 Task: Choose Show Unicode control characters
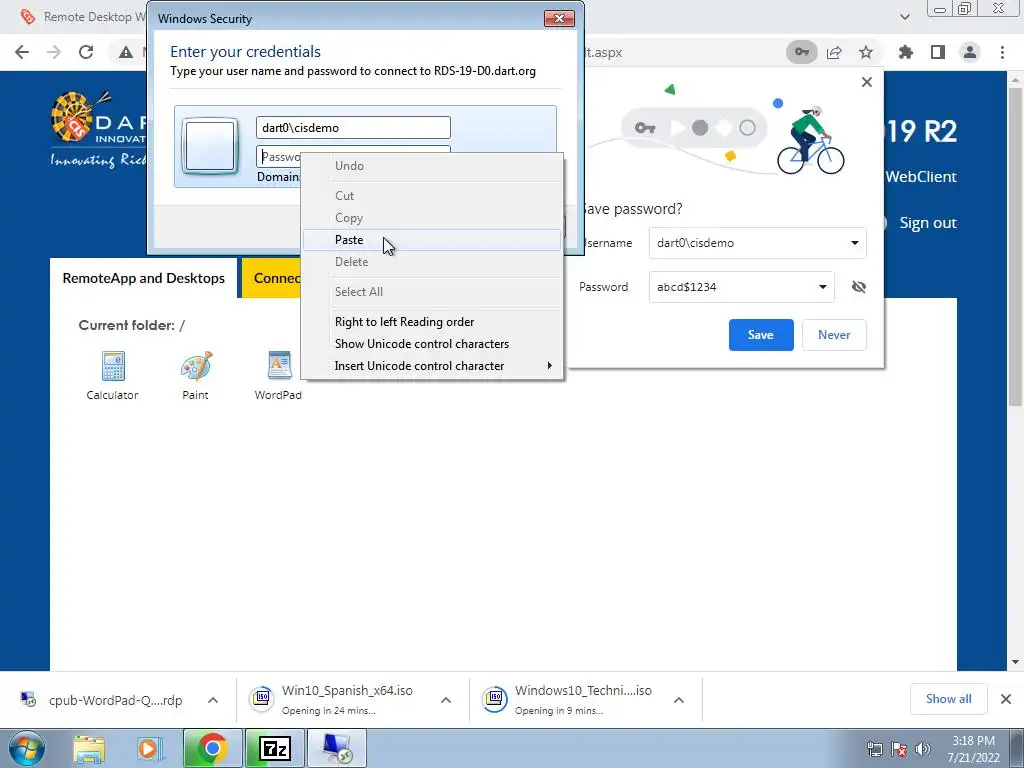[x=432, y=344]
